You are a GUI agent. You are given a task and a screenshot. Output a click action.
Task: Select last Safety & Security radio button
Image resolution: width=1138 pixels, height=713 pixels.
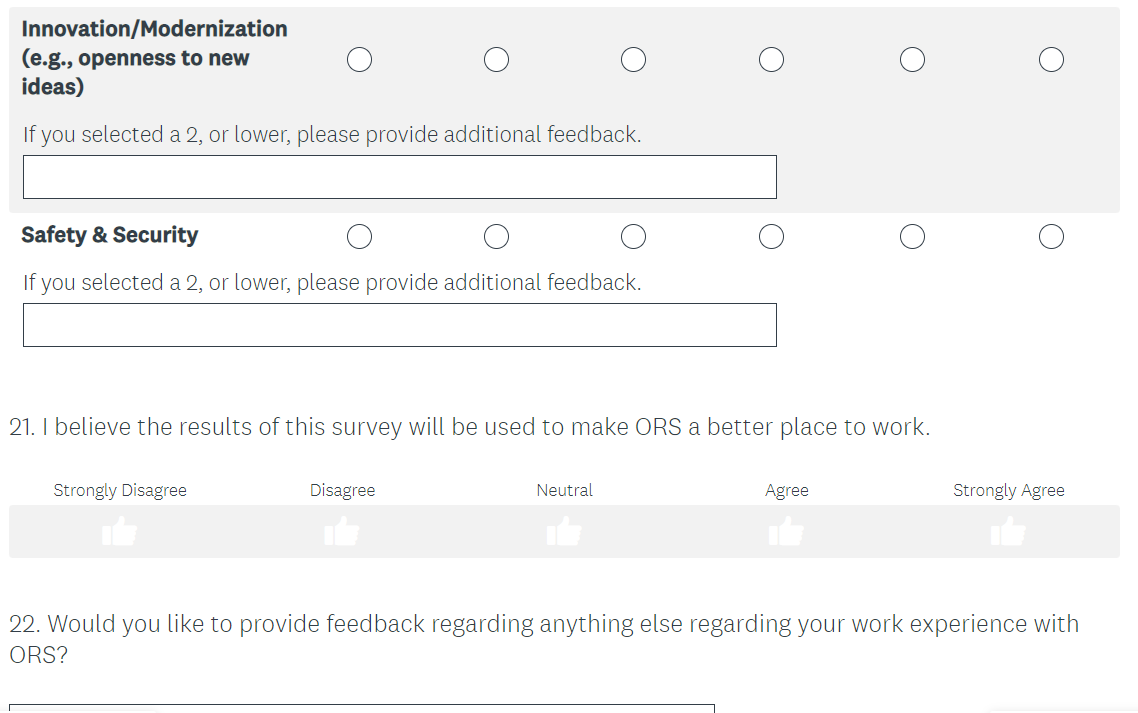(x=1051, y=237)
